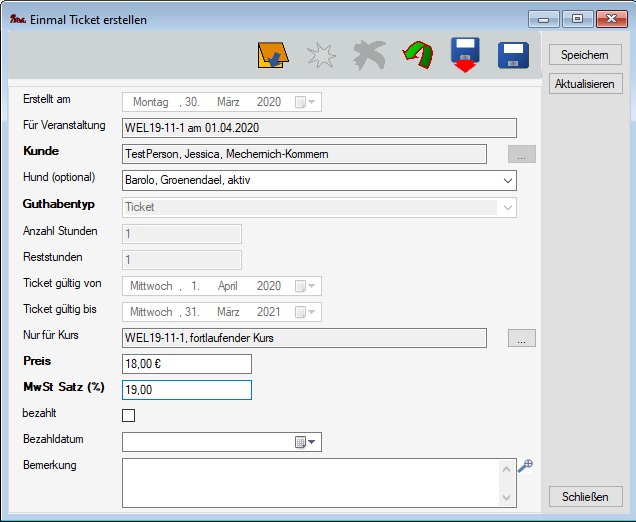The image size is (636, 522).
Task: Click the green undo arrow icon
Action: pyautogui.click(x=417, y=56)
